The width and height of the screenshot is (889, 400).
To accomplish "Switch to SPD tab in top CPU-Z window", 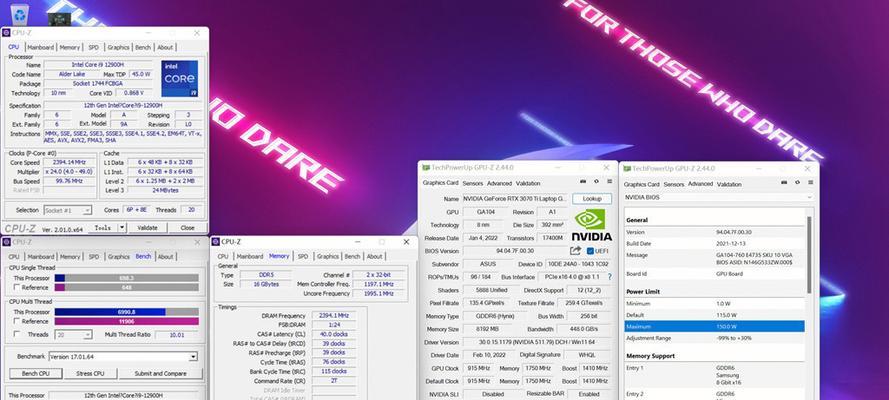I will (x=93, y=48).
